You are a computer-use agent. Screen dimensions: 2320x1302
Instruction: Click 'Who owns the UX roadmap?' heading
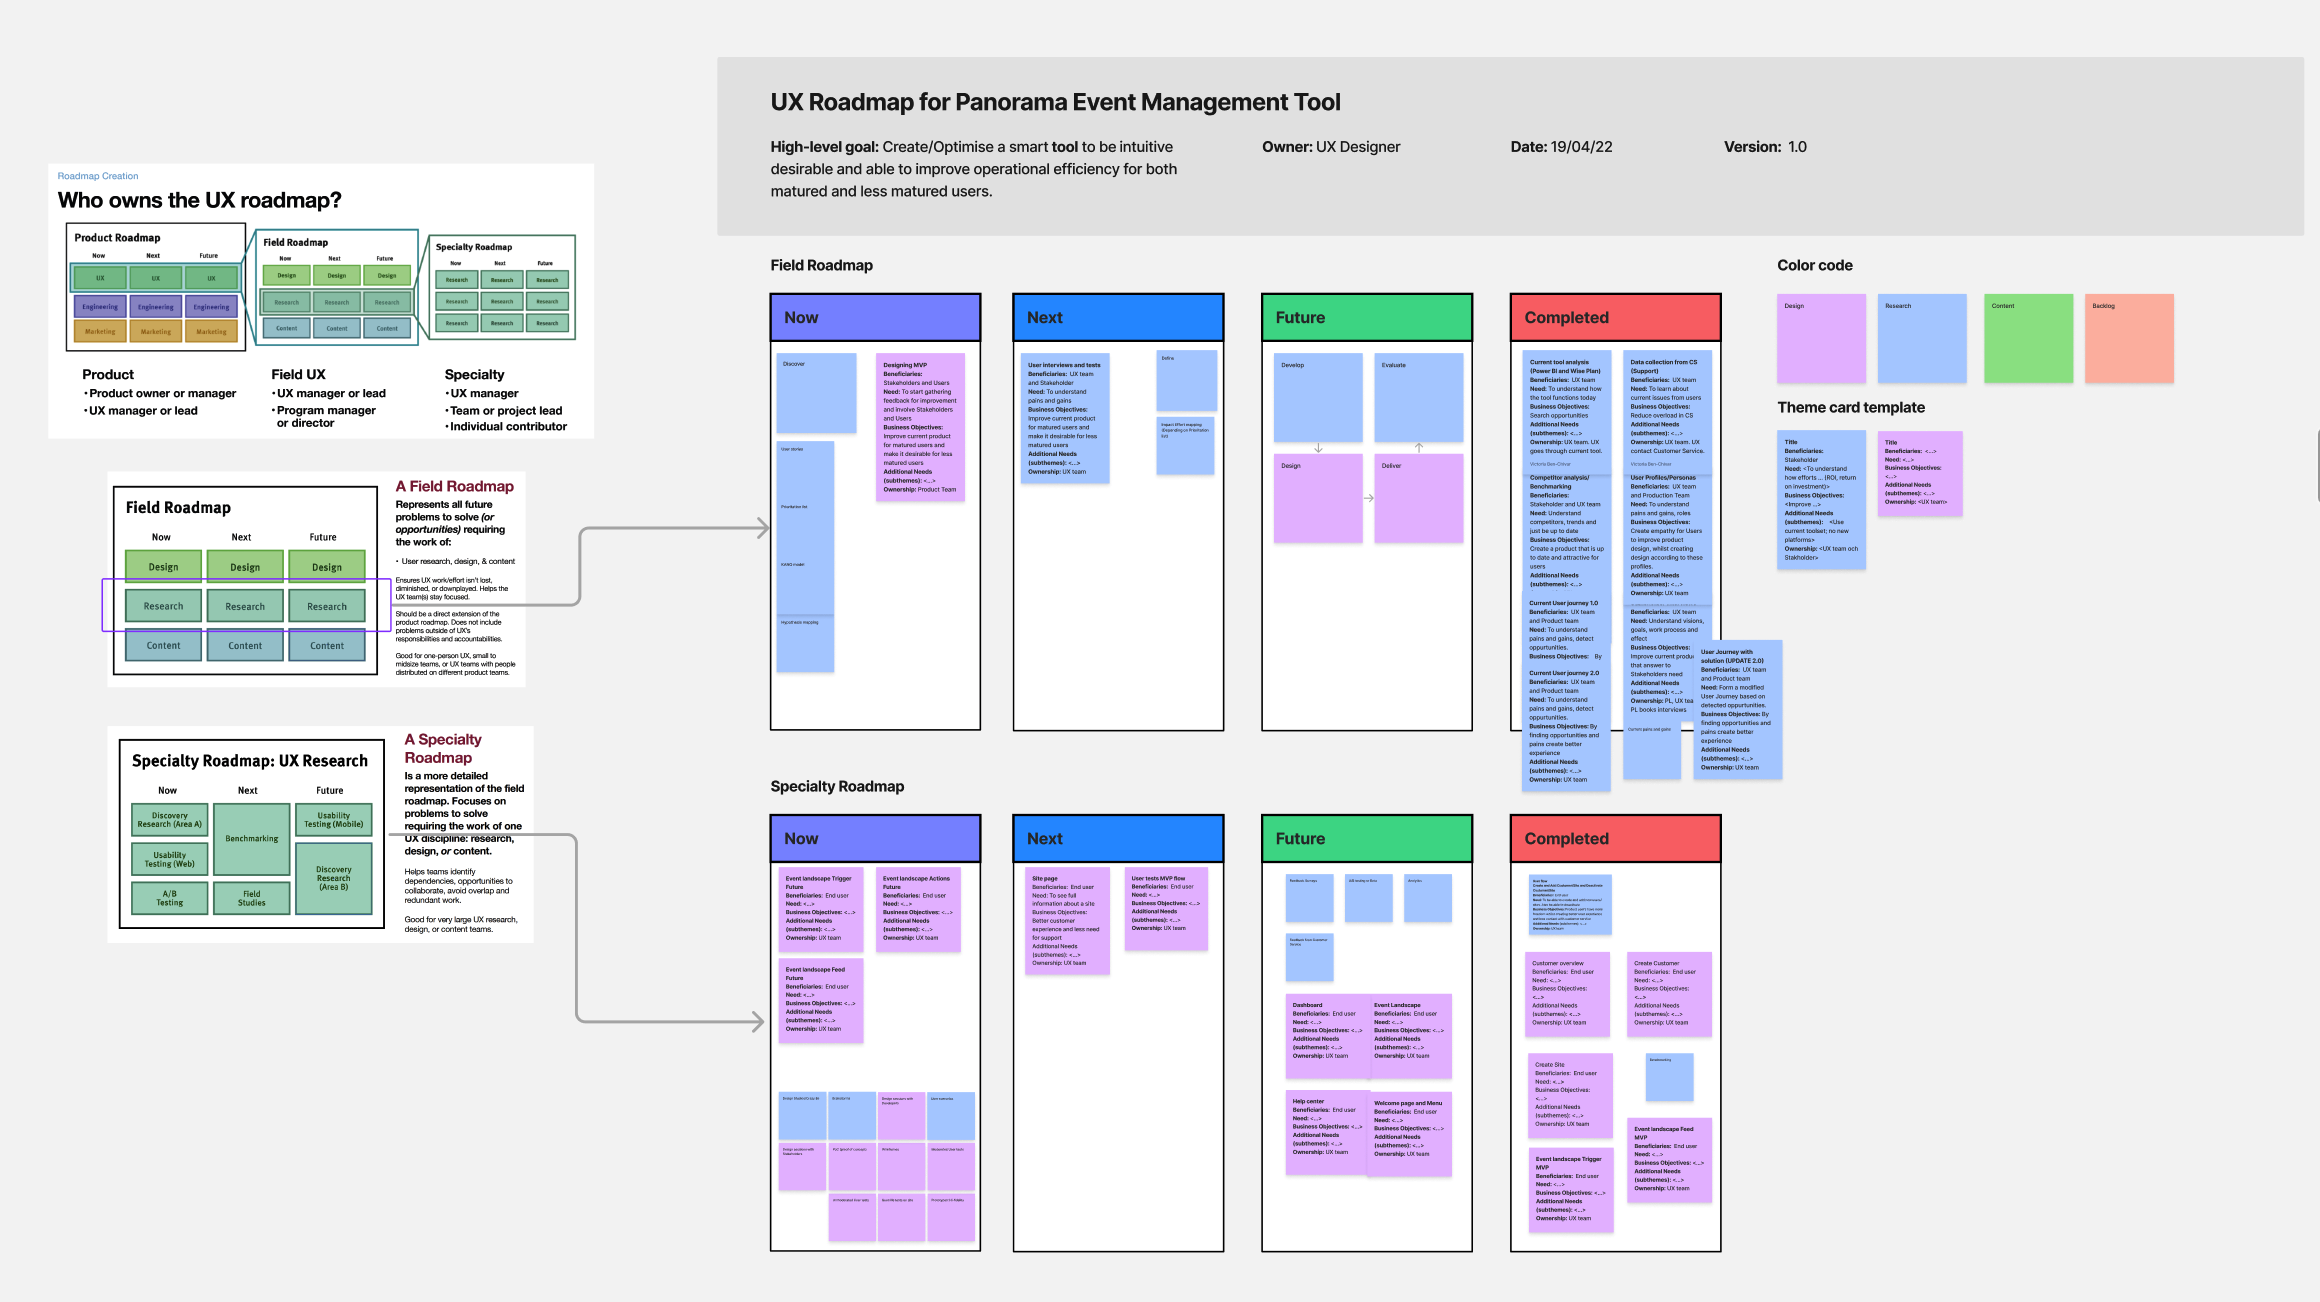(x=200, y=200)
